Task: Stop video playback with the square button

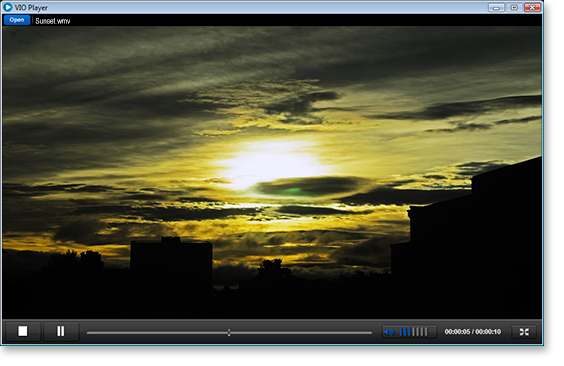Action: pyautogui.click(x=23, y=331)
